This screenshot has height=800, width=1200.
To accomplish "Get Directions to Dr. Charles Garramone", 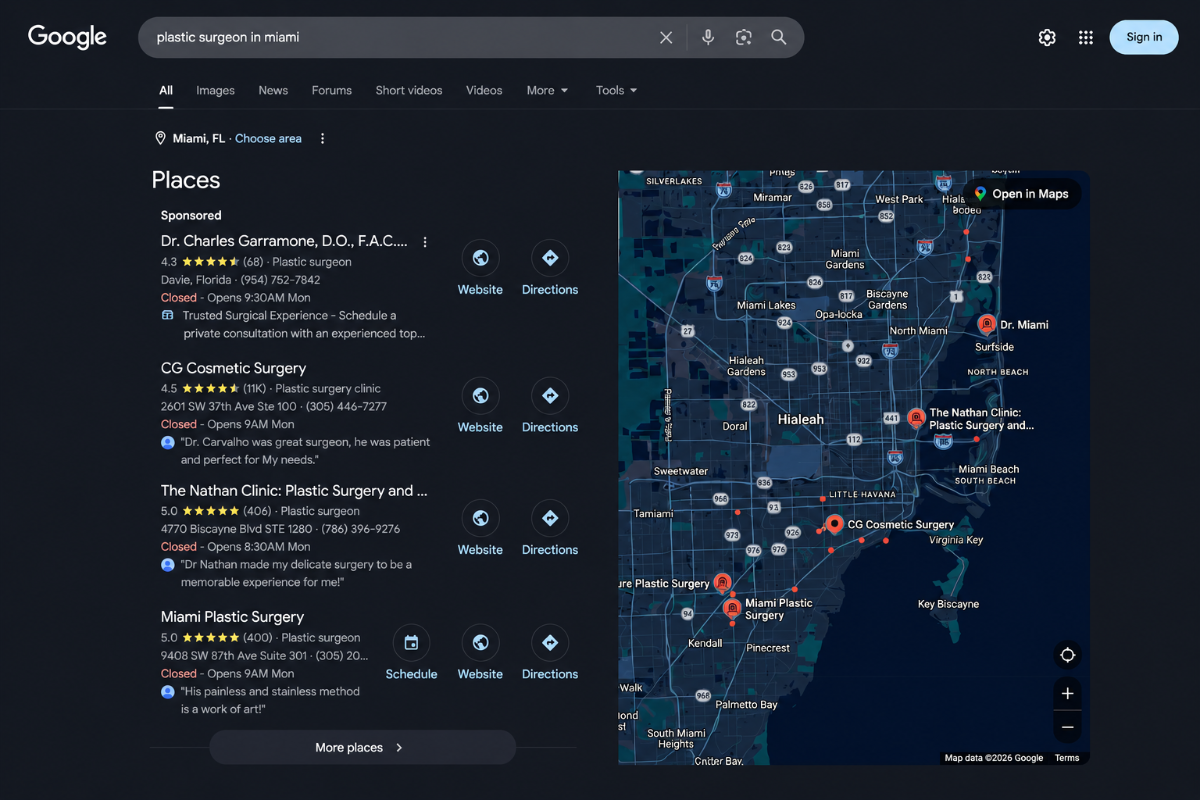I will tap(550, 268).
